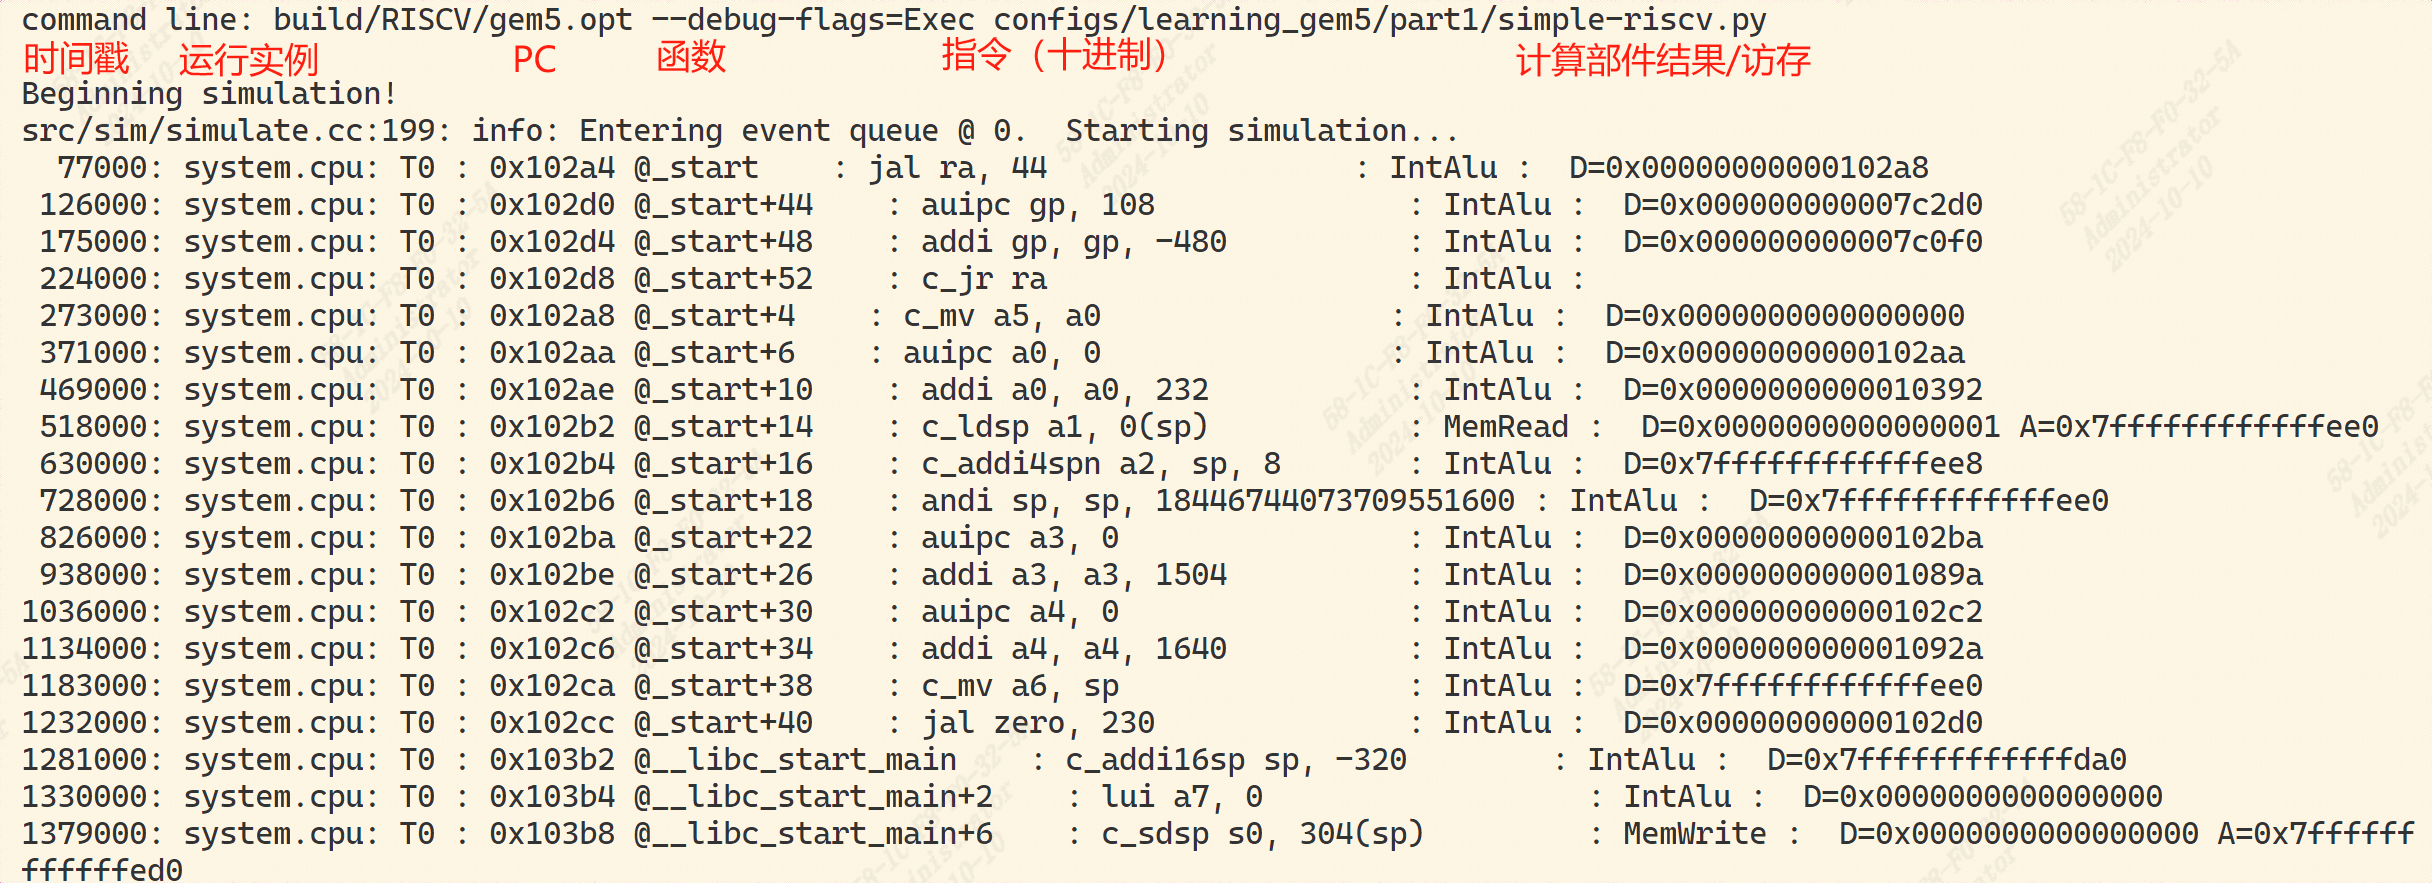Click function label '@__libc_start_main+2'
This screenshot has height=883, width=2432.
pos(813,797)
